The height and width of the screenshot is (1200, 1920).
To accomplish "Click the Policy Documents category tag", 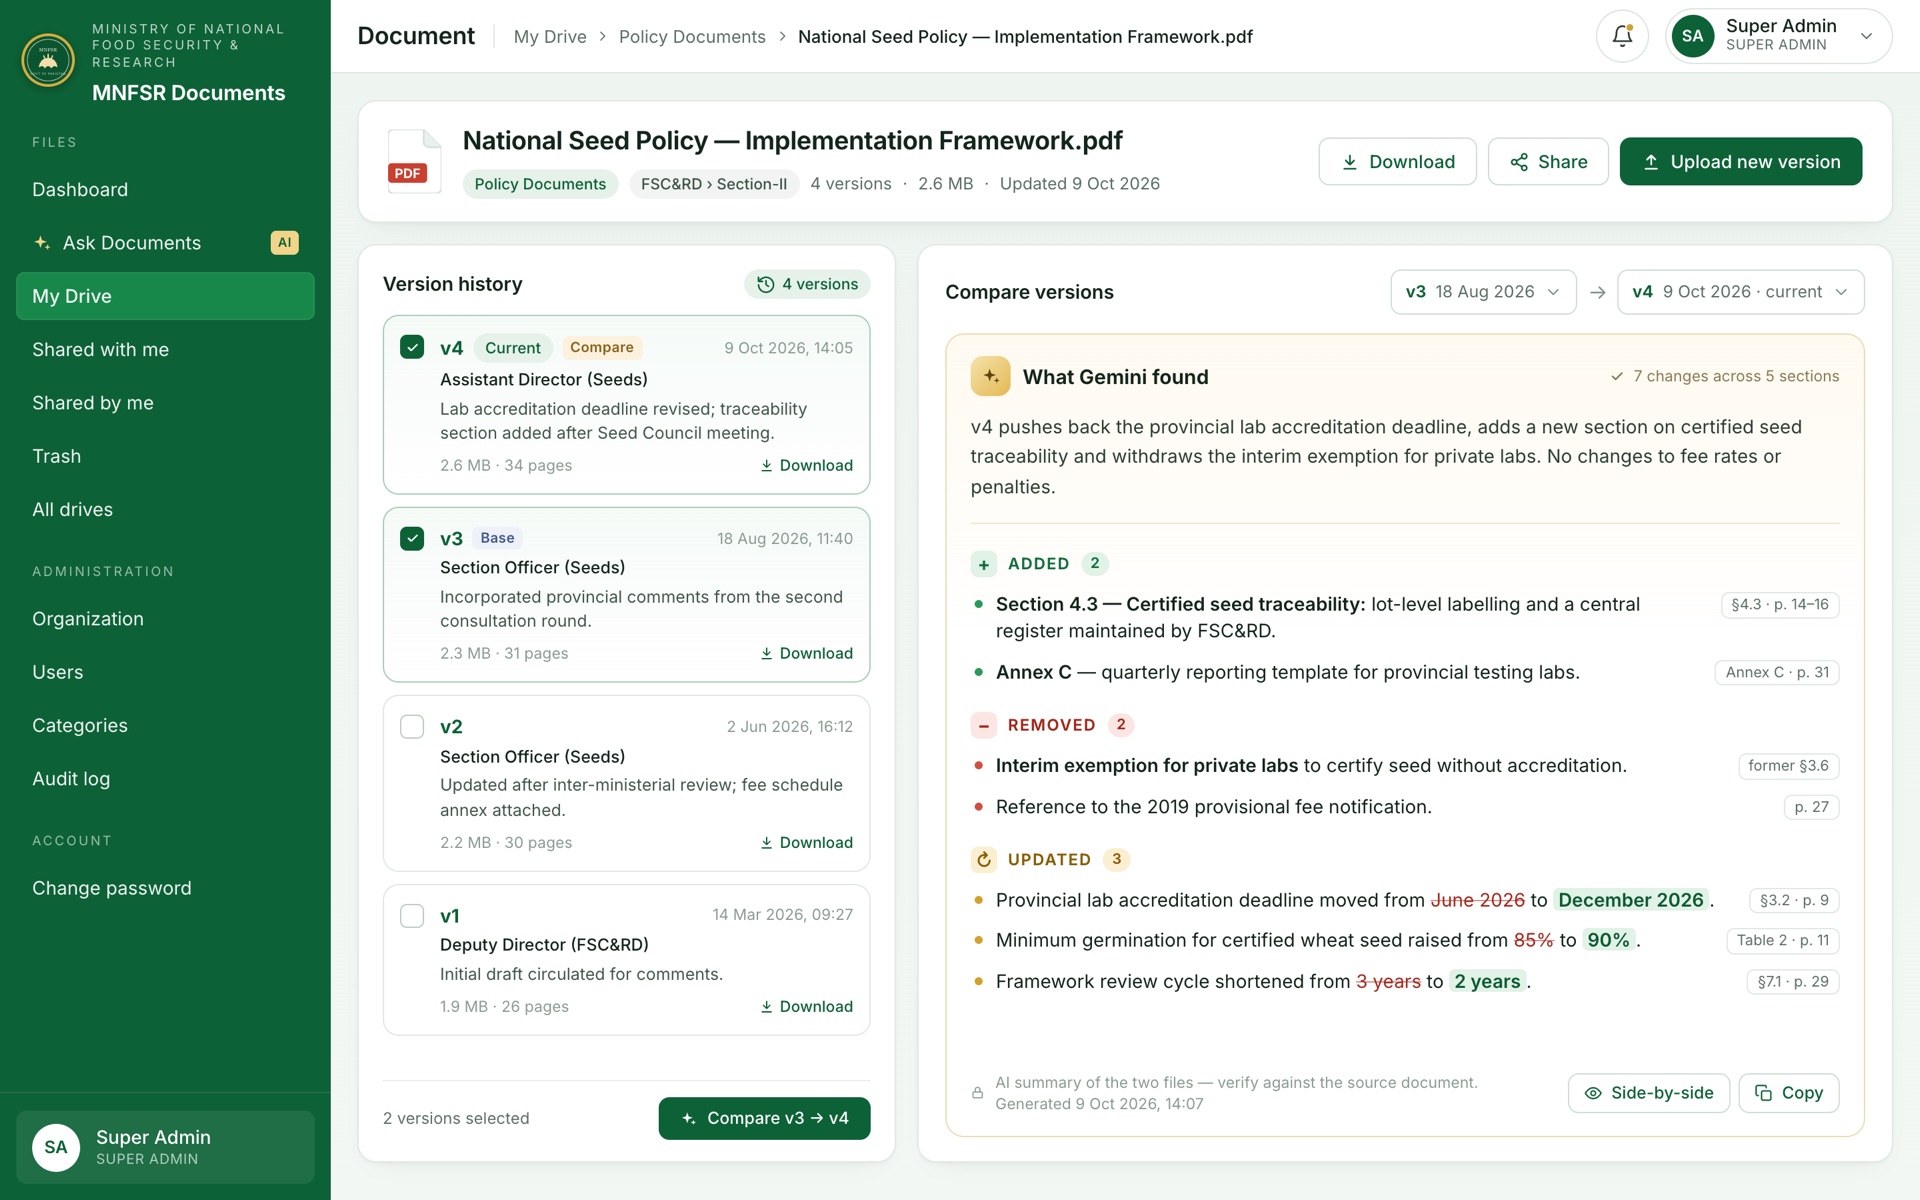I will 540,184.
